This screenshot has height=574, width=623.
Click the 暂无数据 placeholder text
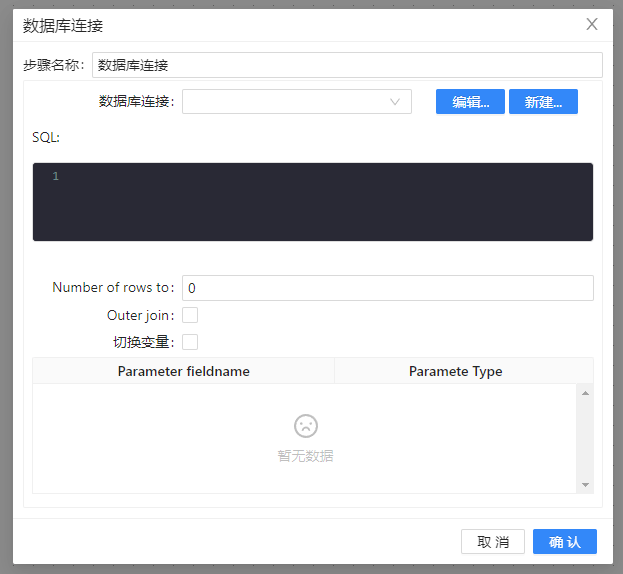pyautogui.click(x=305, y=456)
